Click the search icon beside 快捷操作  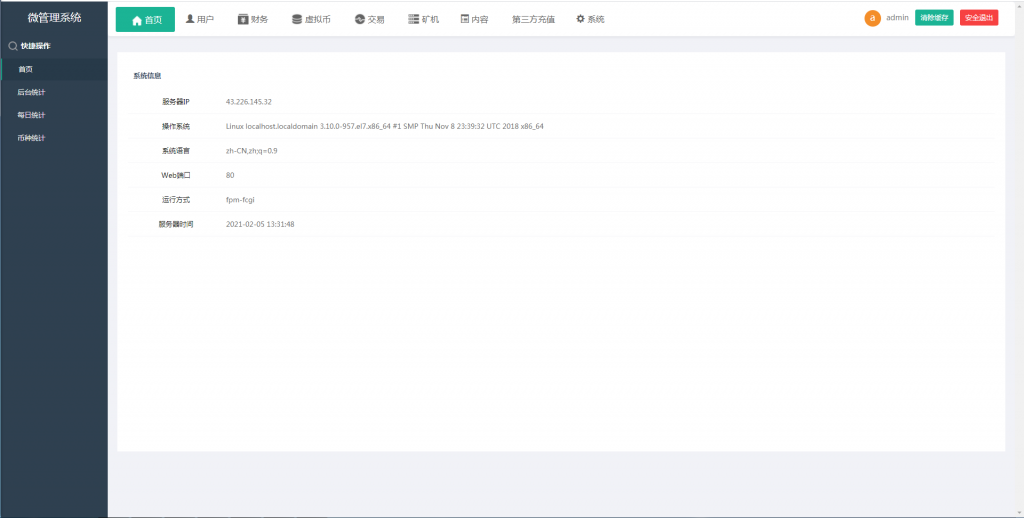pyautogui.click(x=12, y=46)
